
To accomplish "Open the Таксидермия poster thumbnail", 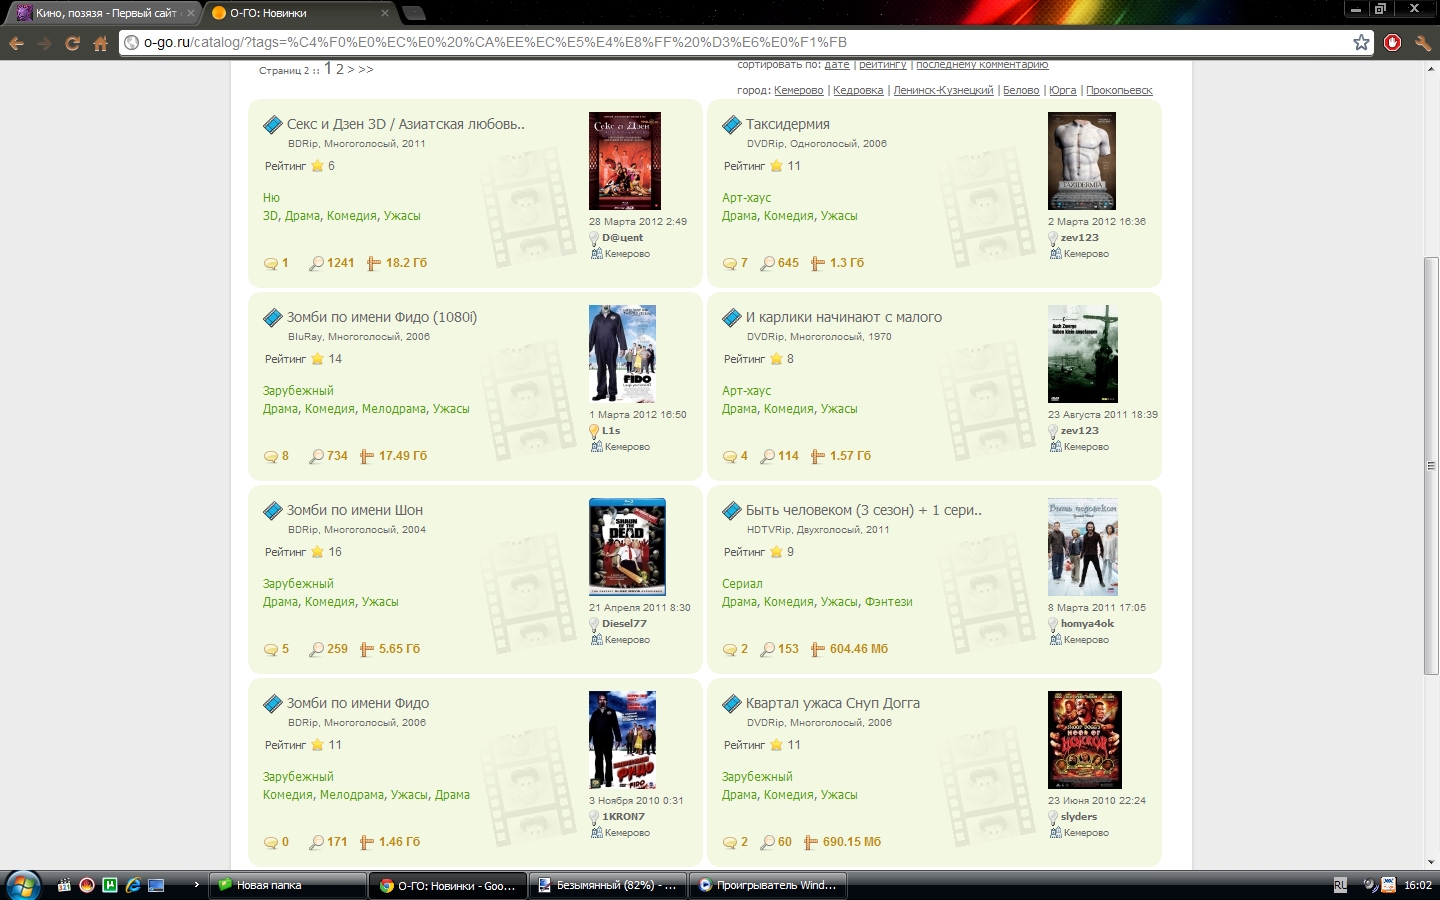I will [1082, 161].
